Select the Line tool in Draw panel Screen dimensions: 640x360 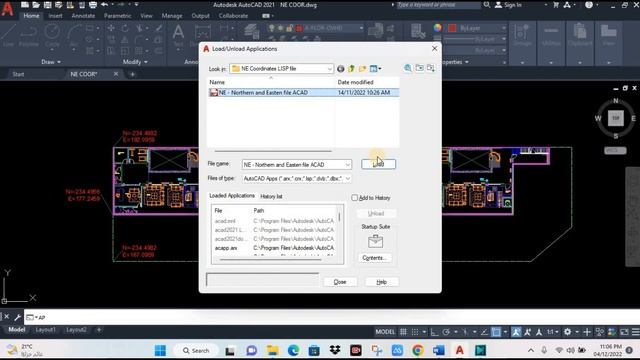click(8, 35)
